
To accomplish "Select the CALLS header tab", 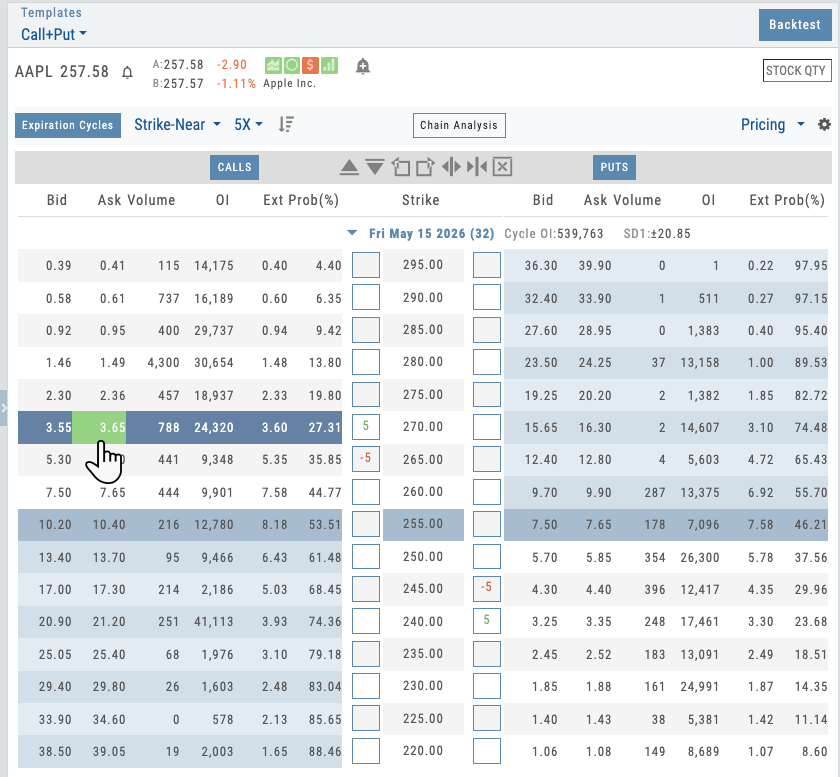I will [234, 167].
